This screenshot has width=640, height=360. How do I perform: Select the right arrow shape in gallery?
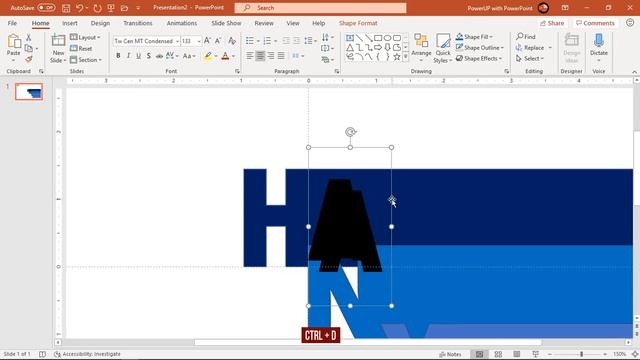coord(378,48)
